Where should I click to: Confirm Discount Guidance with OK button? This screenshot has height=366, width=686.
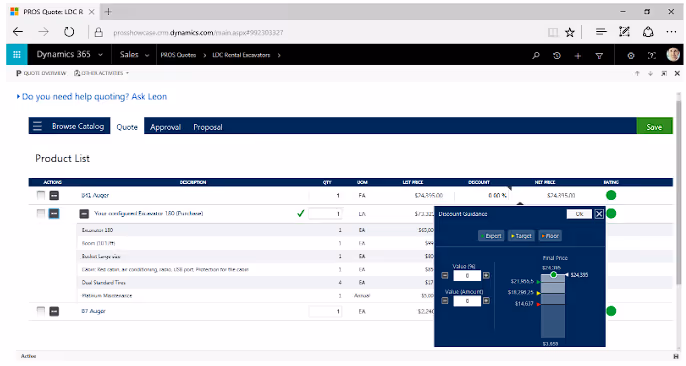[x=579, y=214]
